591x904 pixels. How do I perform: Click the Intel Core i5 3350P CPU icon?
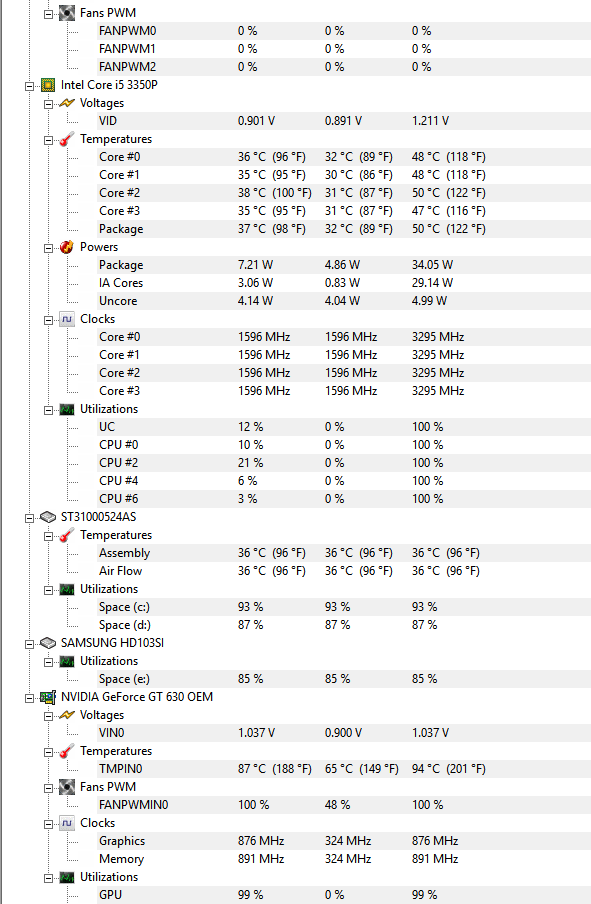coord(48,85)
